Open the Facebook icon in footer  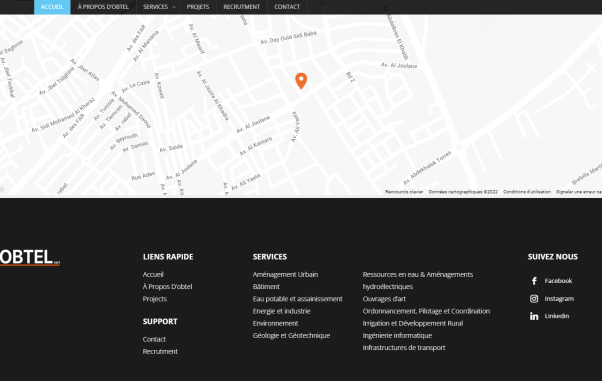pyautogui.click(x=534, y=281)
